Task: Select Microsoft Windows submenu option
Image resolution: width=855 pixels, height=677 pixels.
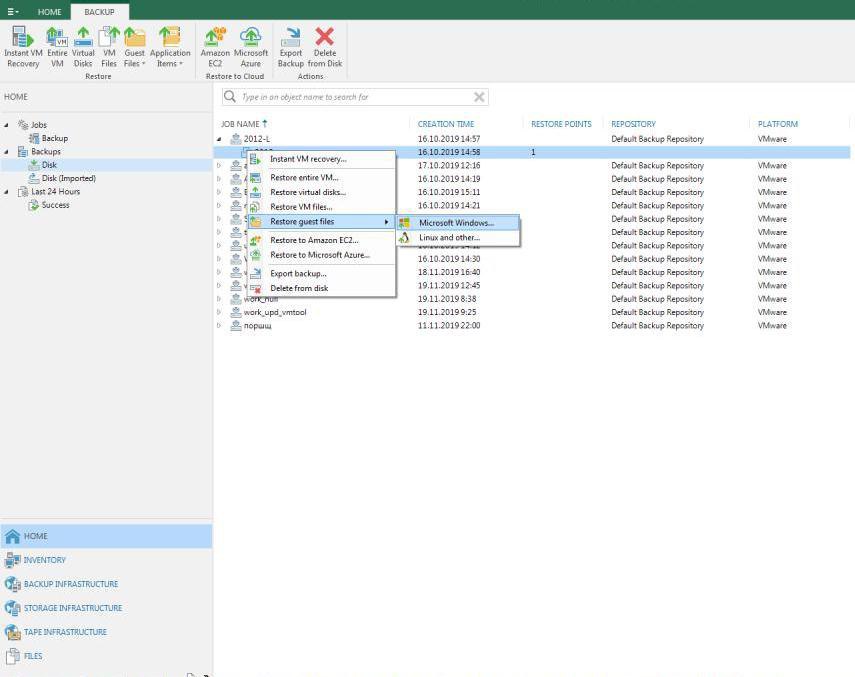Action: tap(458, 223)
